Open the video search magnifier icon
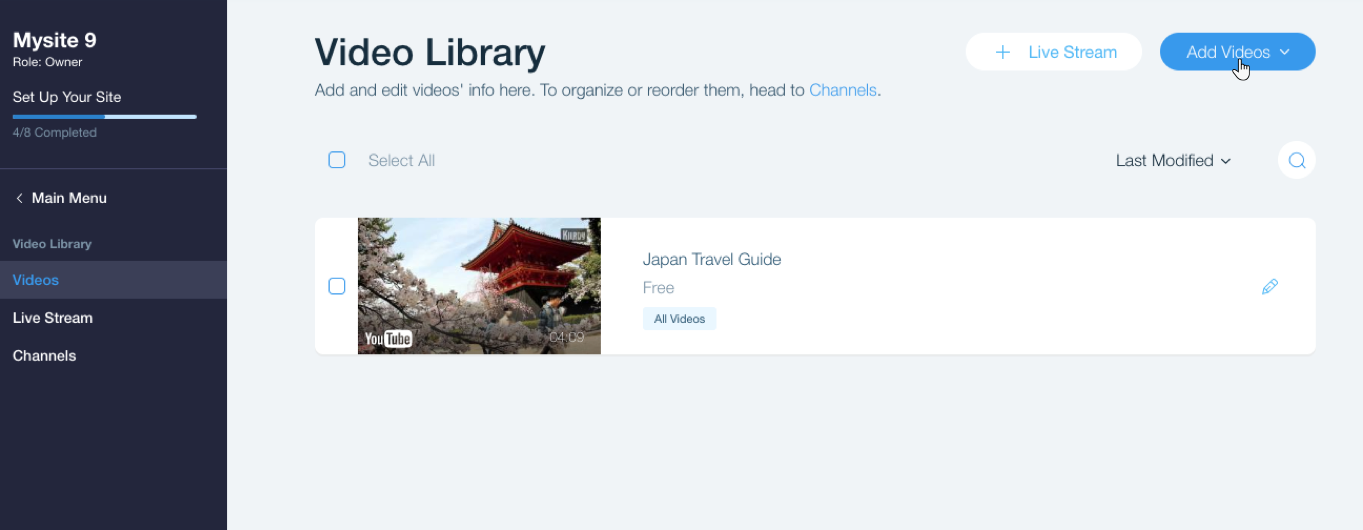Image resolution: width=1363 pixels, height=530 pixels. (x=1296, y=160)
